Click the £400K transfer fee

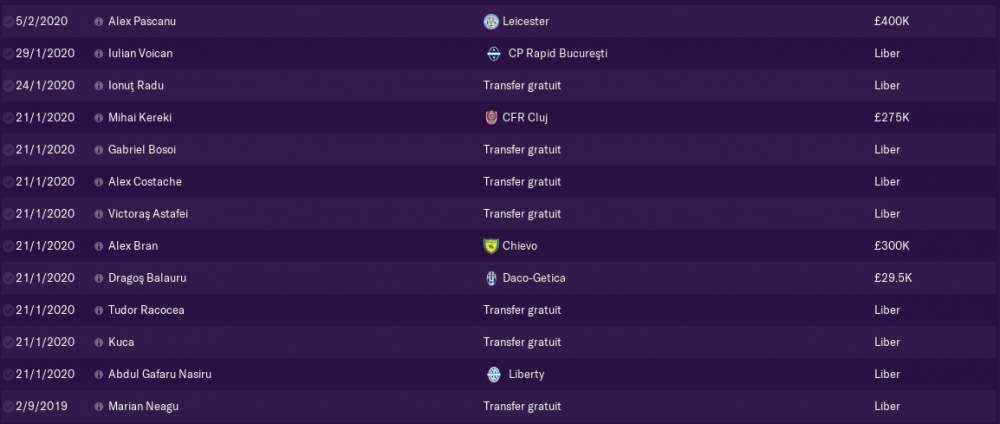pos(892,22)
